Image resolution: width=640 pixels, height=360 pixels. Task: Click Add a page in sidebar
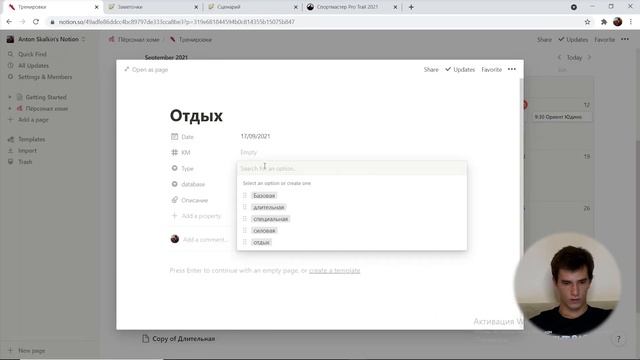tap(33, 120)
